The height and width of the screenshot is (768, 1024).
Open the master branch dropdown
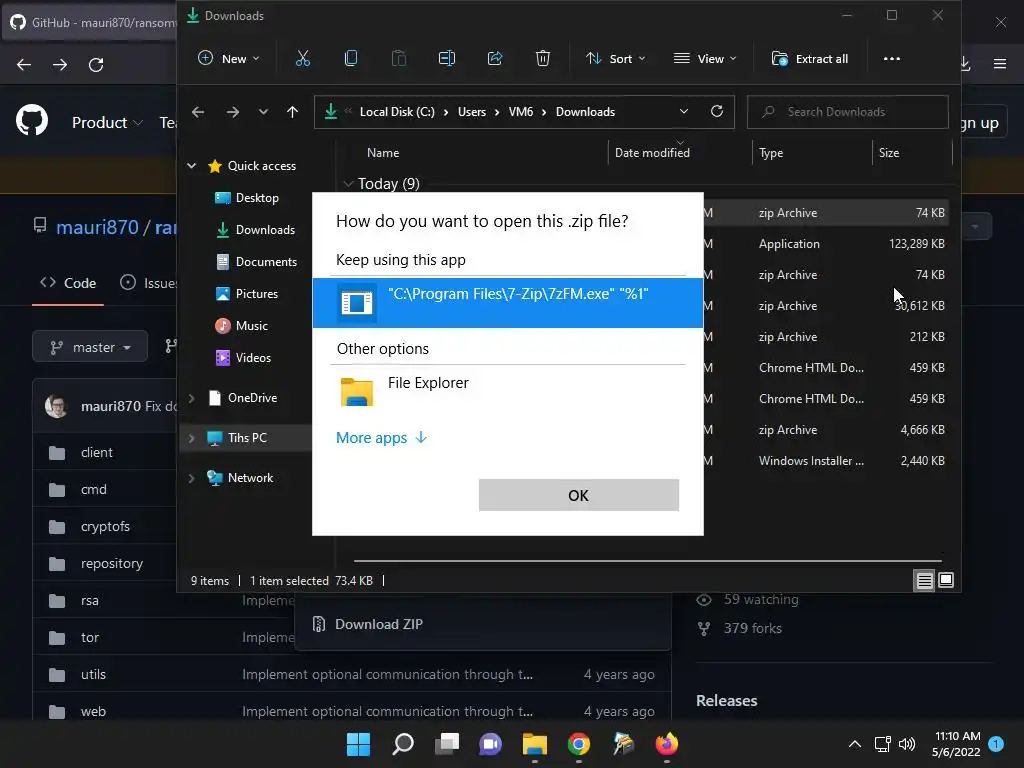coord(90,347)
